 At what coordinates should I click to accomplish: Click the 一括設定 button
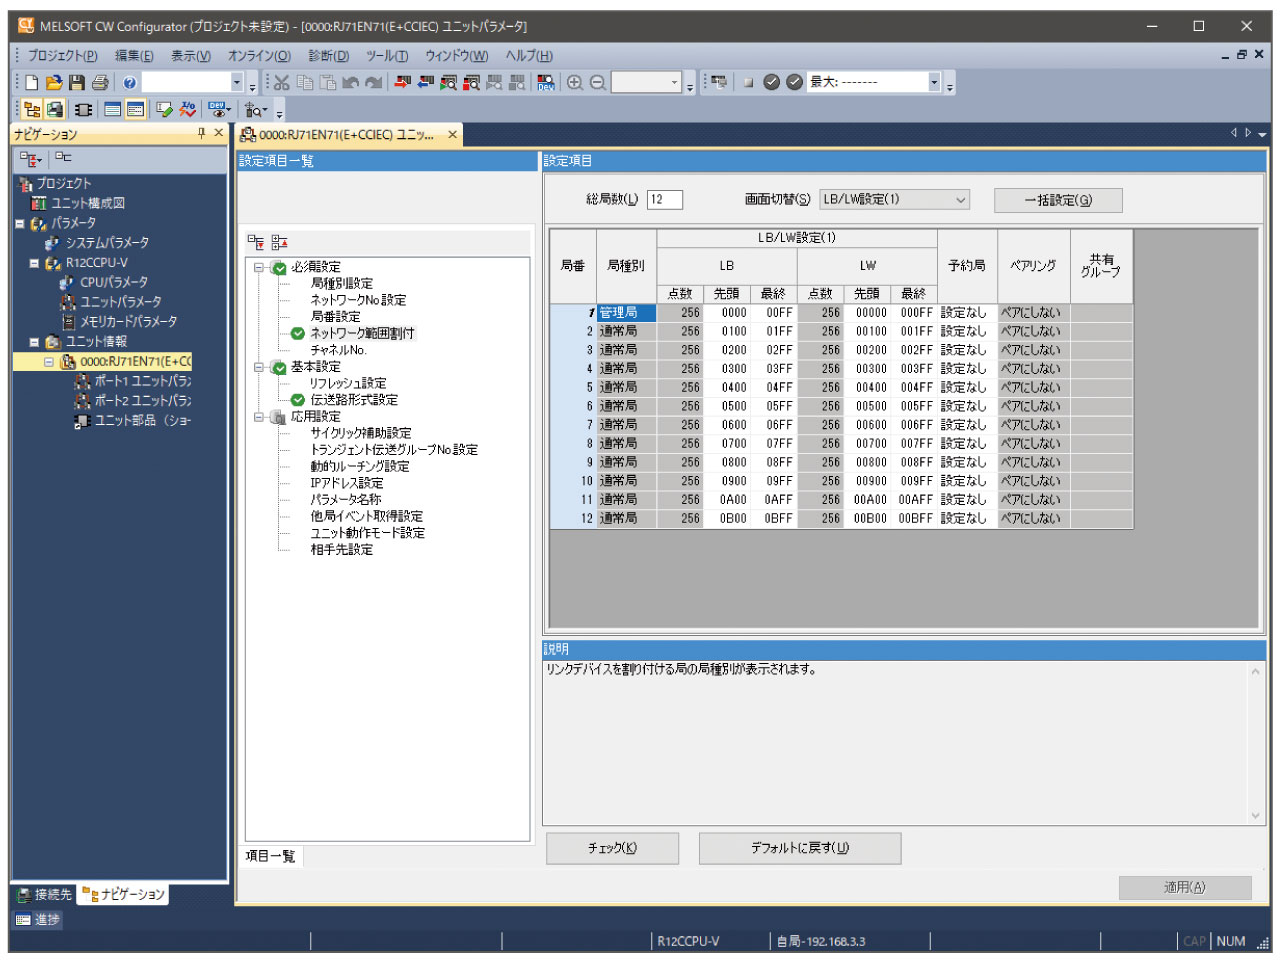[x=1057, y=201]
